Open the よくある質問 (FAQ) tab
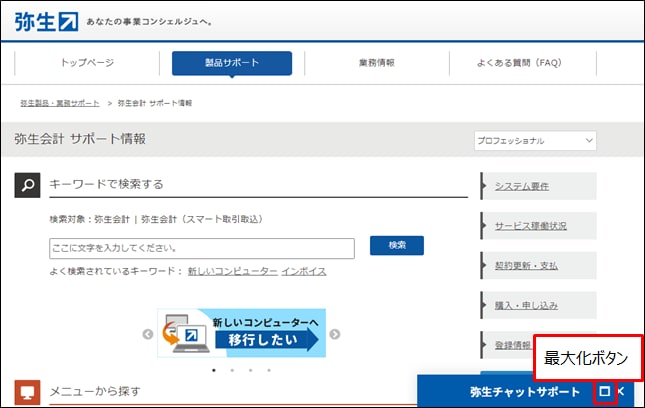Viewport: 645px width, 408px height. click(x=519, y=63)
